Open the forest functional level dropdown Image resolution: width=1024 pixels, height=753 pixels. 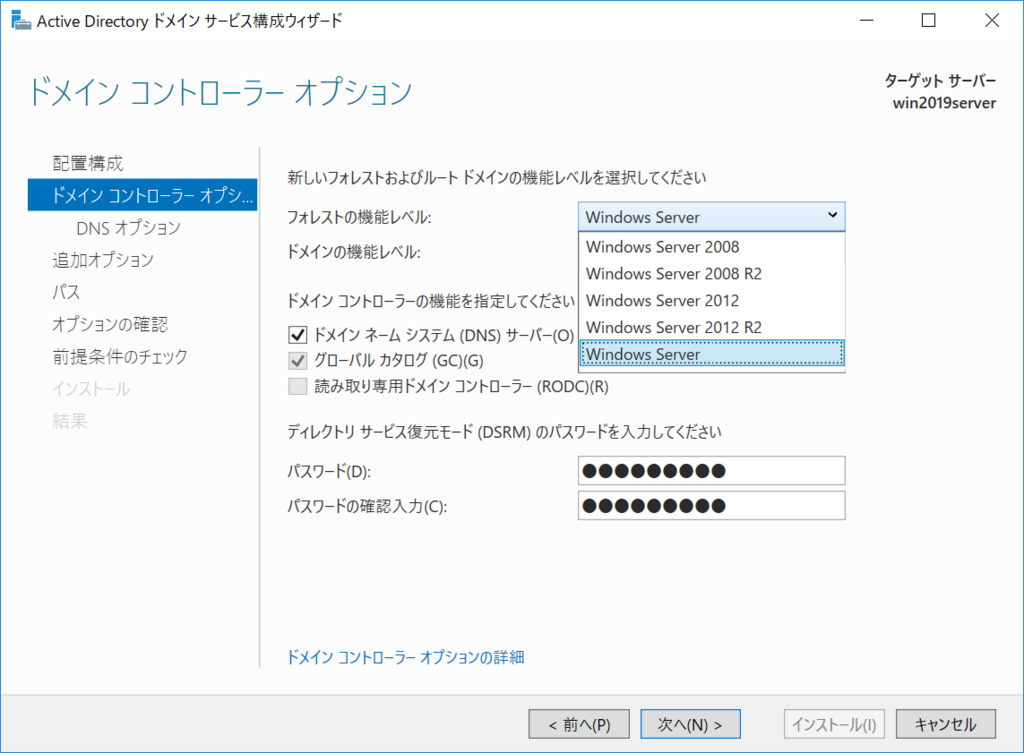coord(711,217)
